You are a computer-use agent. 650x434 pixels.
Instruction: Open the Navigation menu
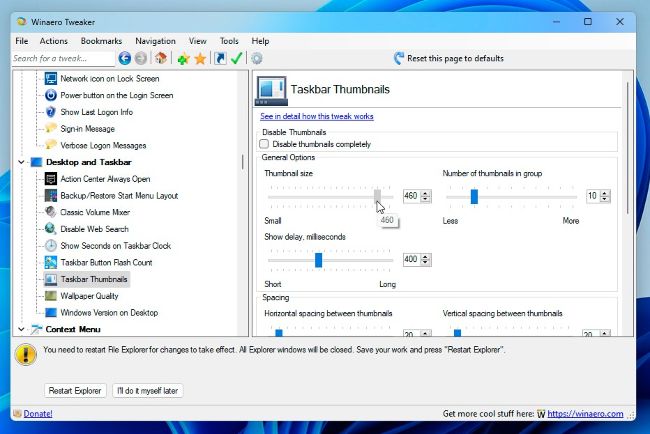[x=155, y=41]
